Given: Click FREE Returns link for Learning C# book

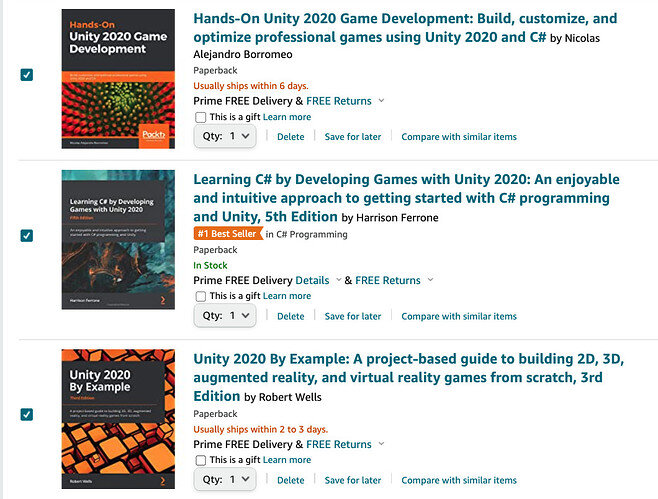Looking at the screenshot, I should pyautogui.click(x=388, y=280).
